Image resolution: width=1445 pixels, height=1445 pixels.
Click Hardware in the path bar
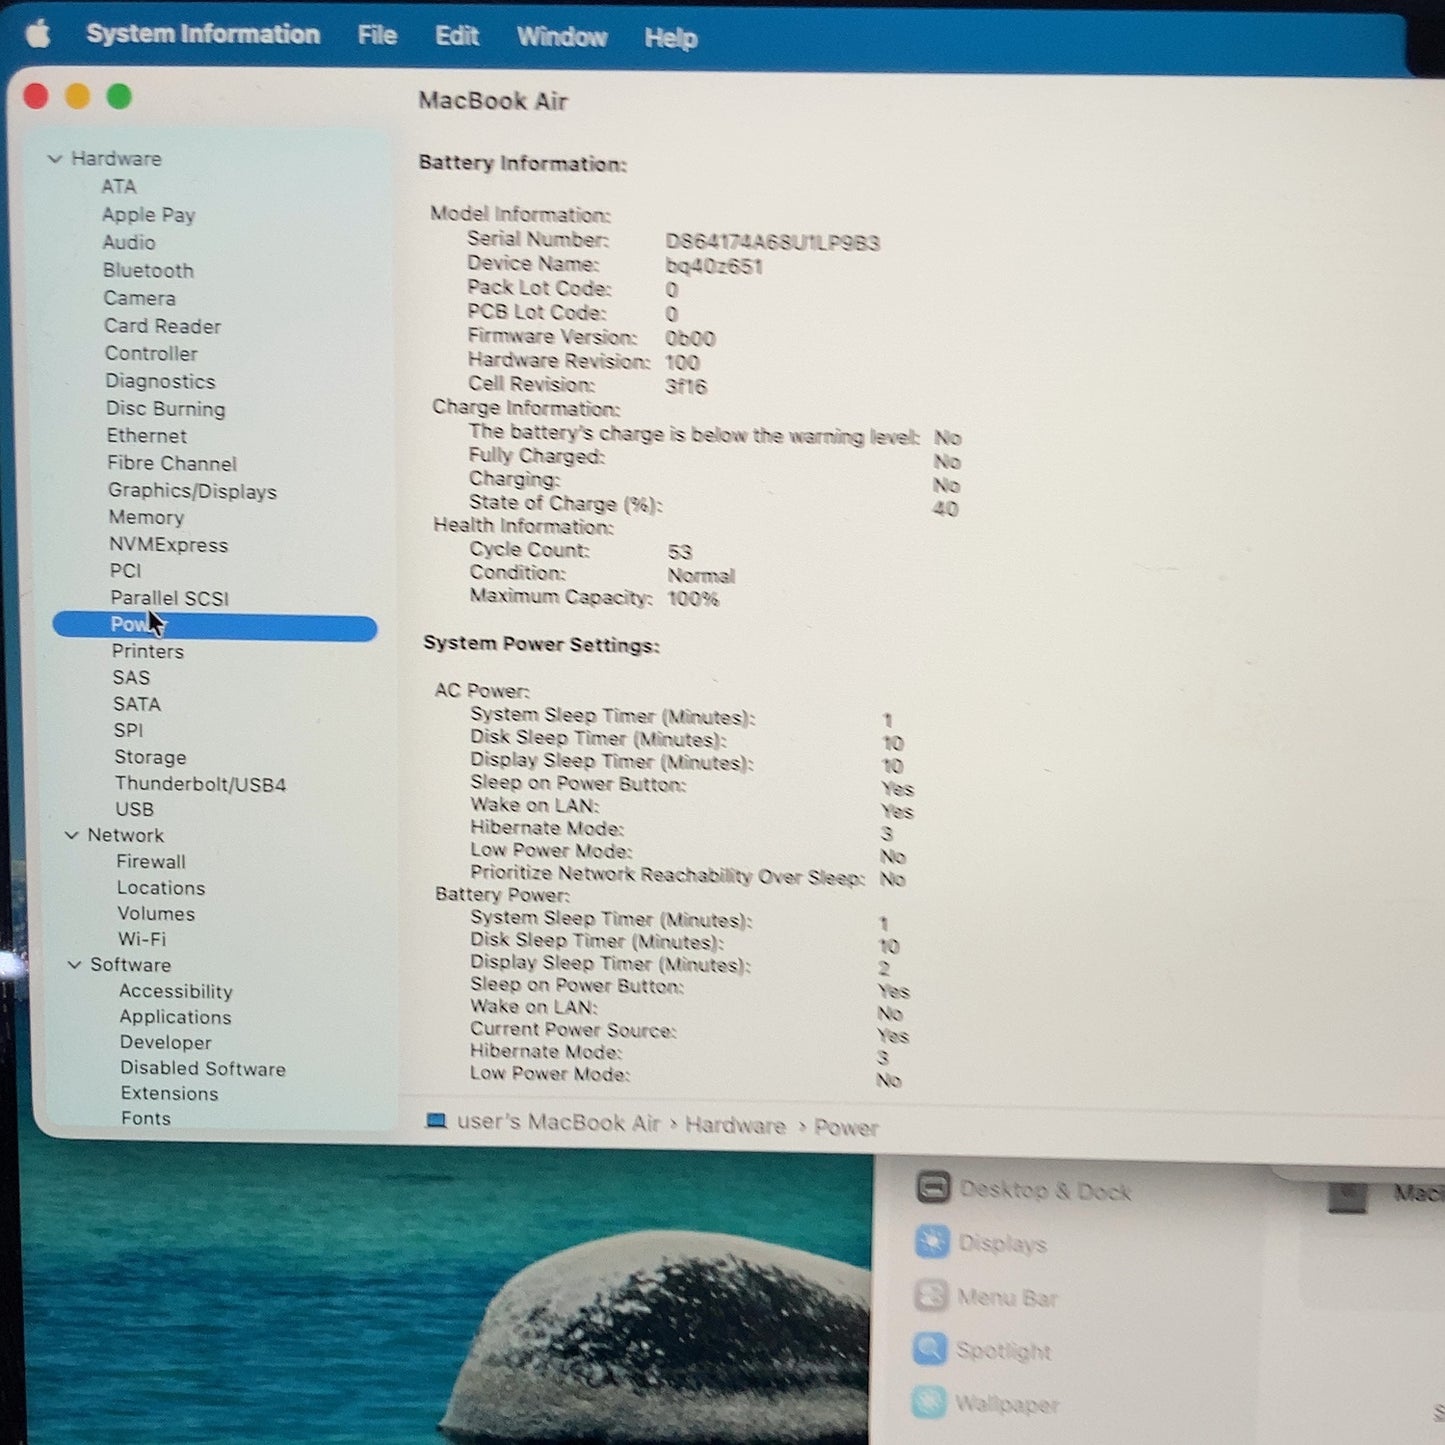tap(735, 1126)
